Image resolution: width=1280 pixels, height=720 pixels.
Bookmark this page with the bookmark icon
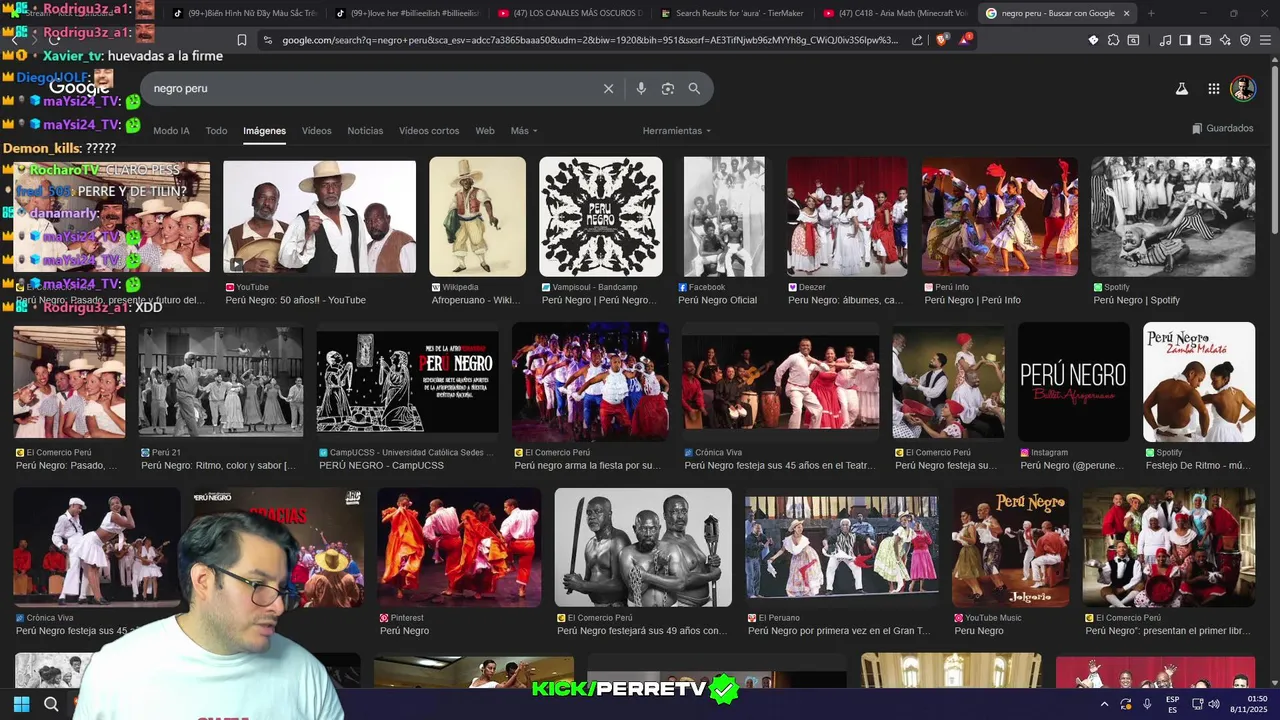coord(241,40)
